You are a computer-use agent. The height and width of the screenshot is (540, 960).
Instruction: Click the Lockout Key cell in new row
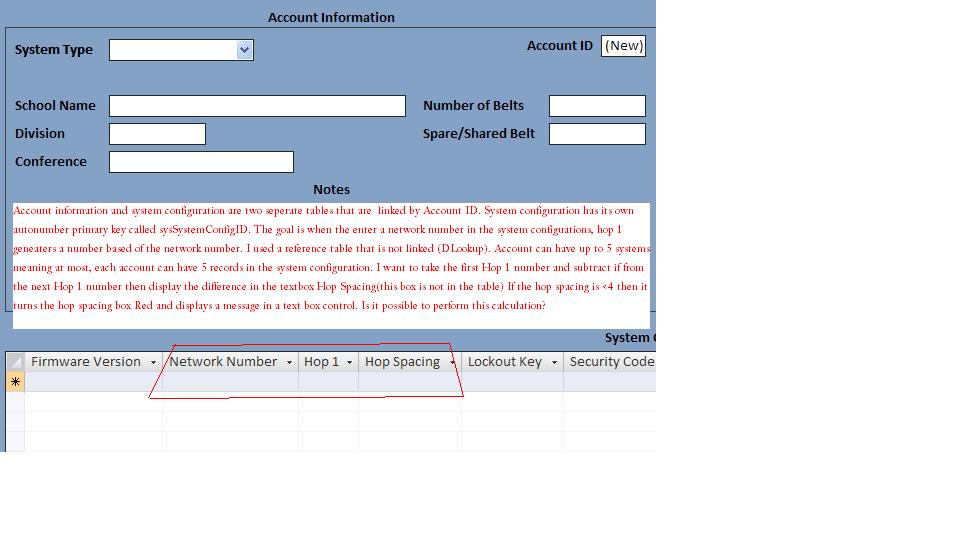pos(512,382)
